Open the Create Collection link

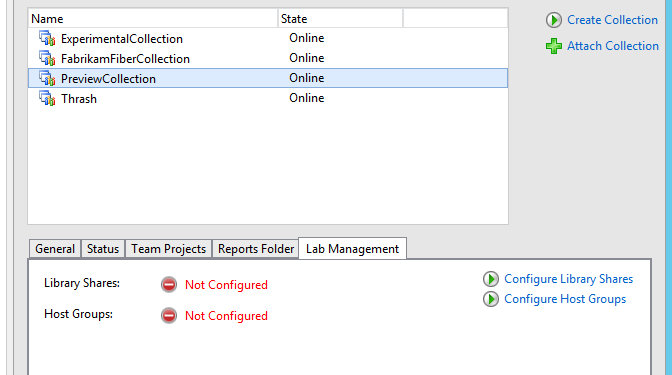[x=612, y=20]
